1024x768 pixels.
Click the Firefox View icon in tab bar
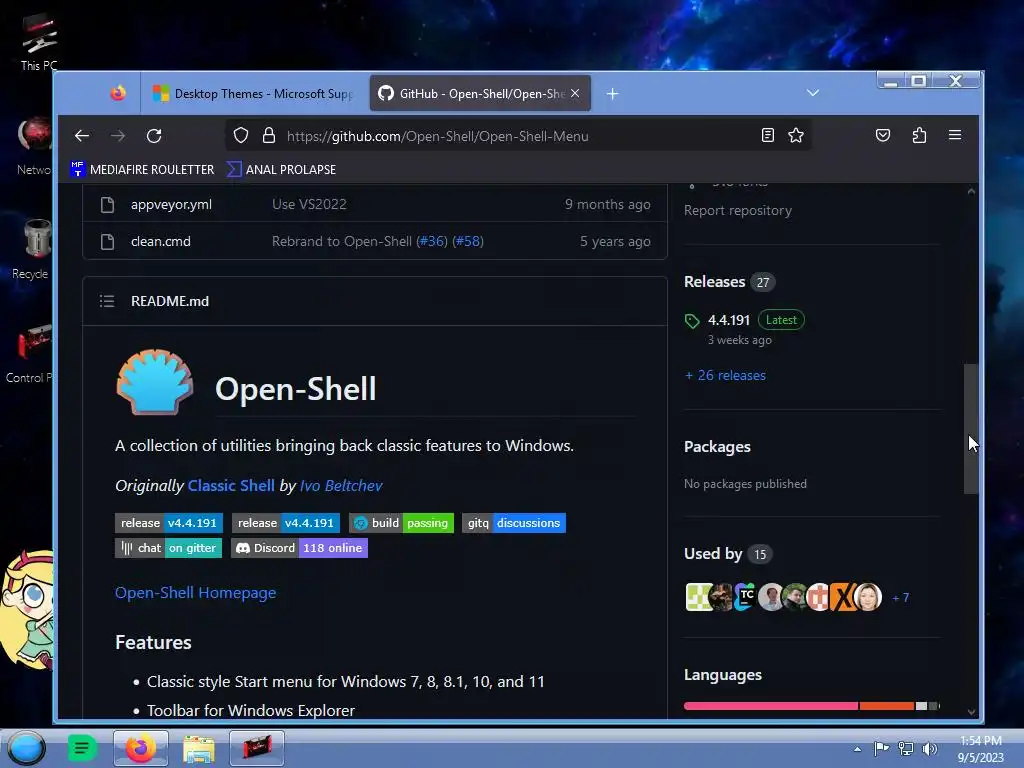coord(118,93)
